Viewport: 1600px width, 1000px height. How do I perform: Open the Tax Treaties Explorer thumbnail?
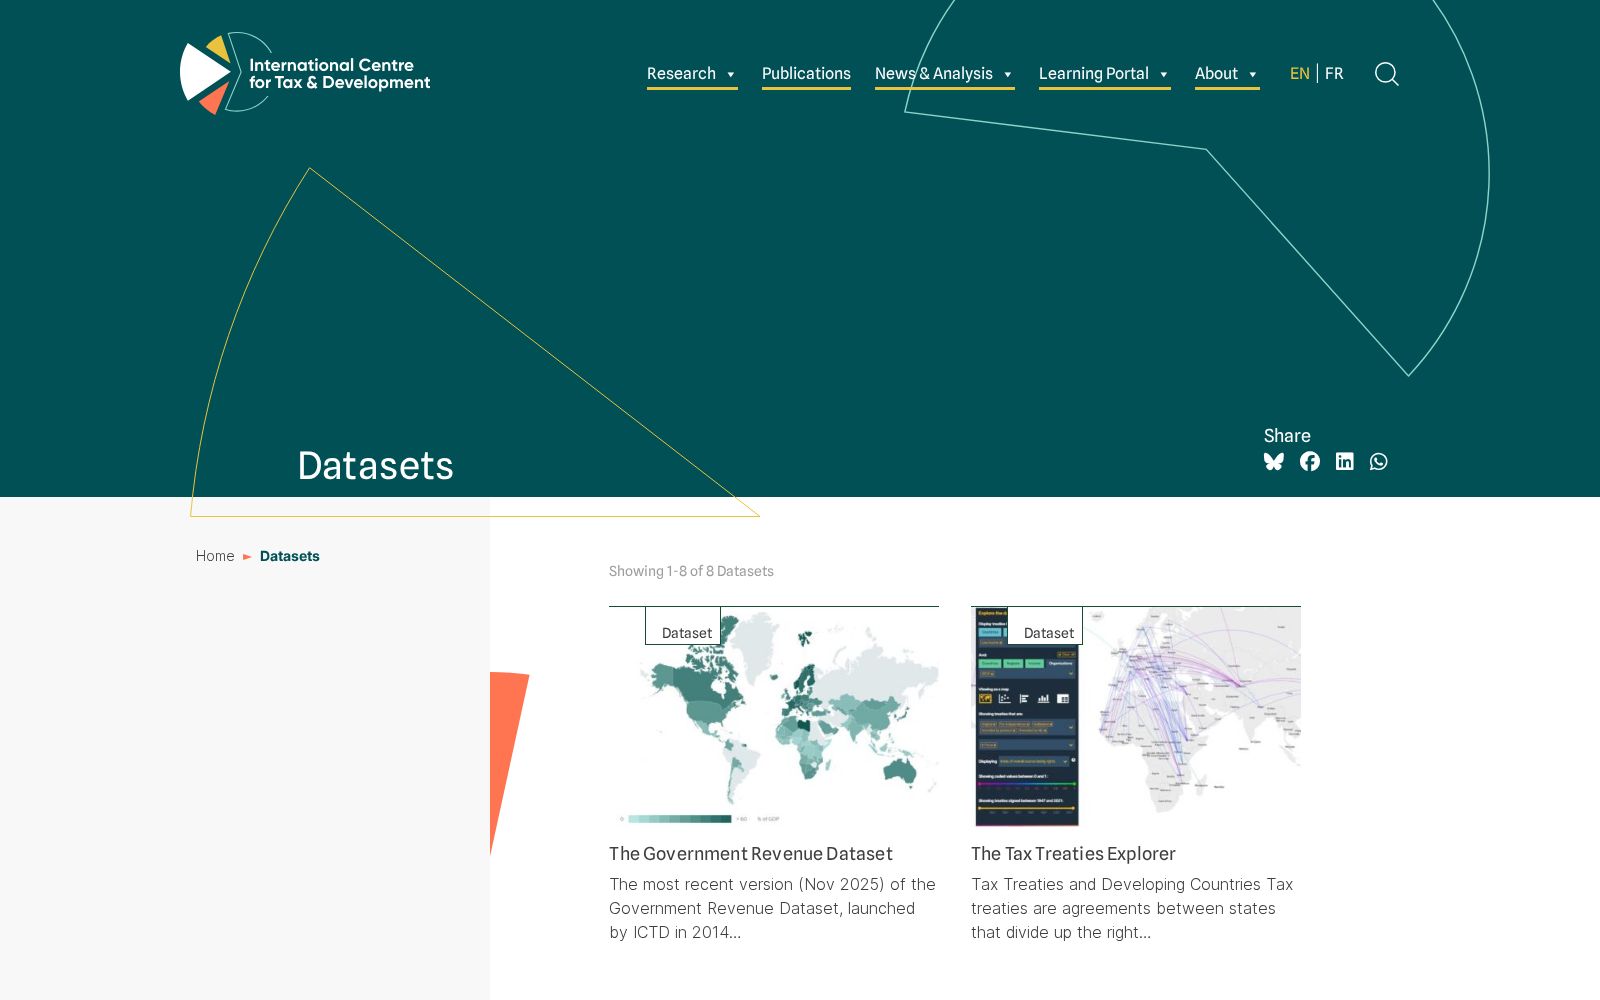click(1136, 717)
